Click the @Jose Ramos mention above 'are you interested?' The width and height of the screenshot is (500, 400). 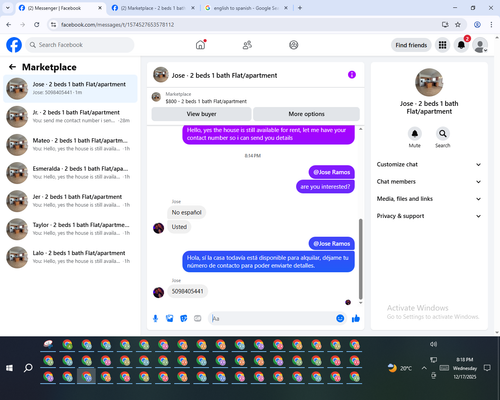332,172
